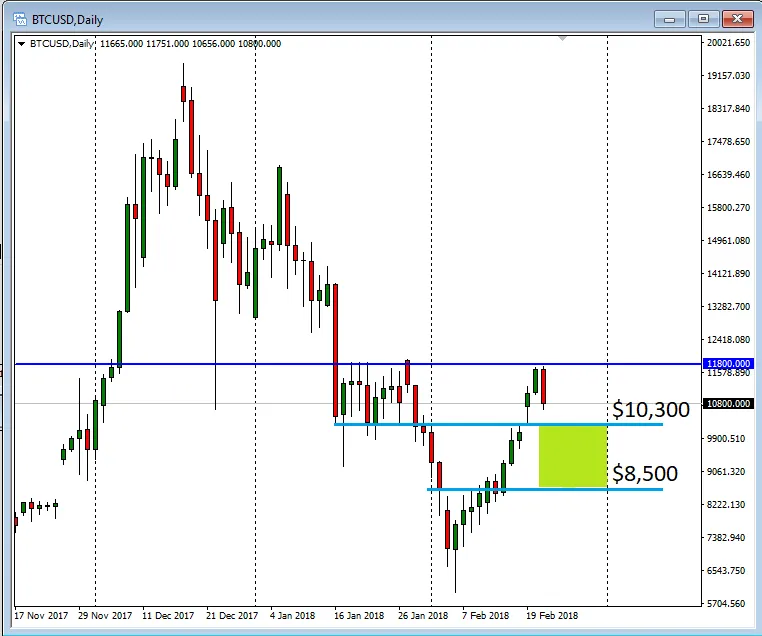Click price scale value 19157.030
The width and height of the screenshot is (762, 636).
coord(728,76)
